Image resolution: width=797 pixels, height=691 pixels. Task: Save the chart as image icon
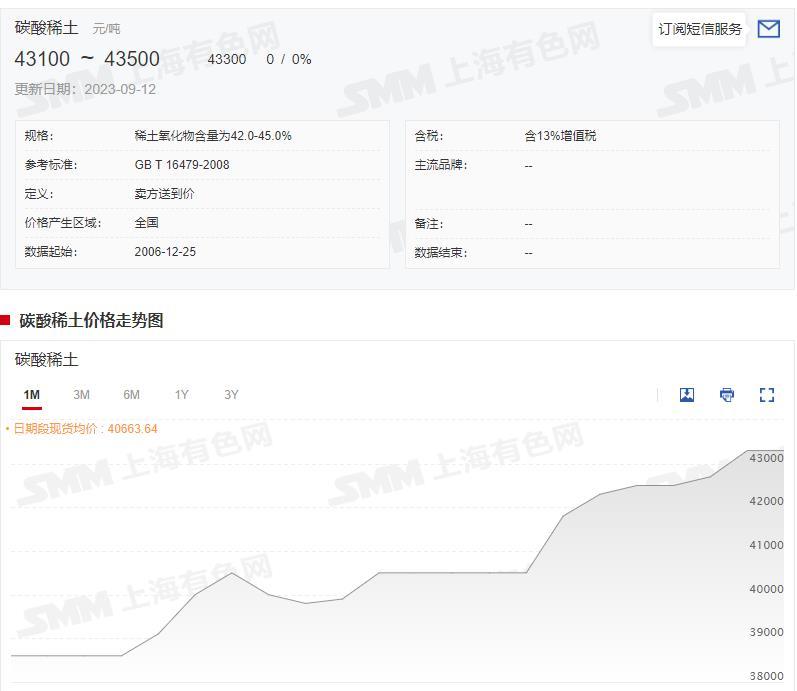point(687,395)
